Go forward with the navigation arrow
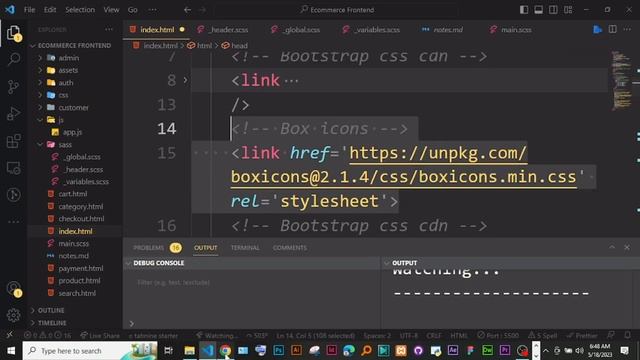 202,10
